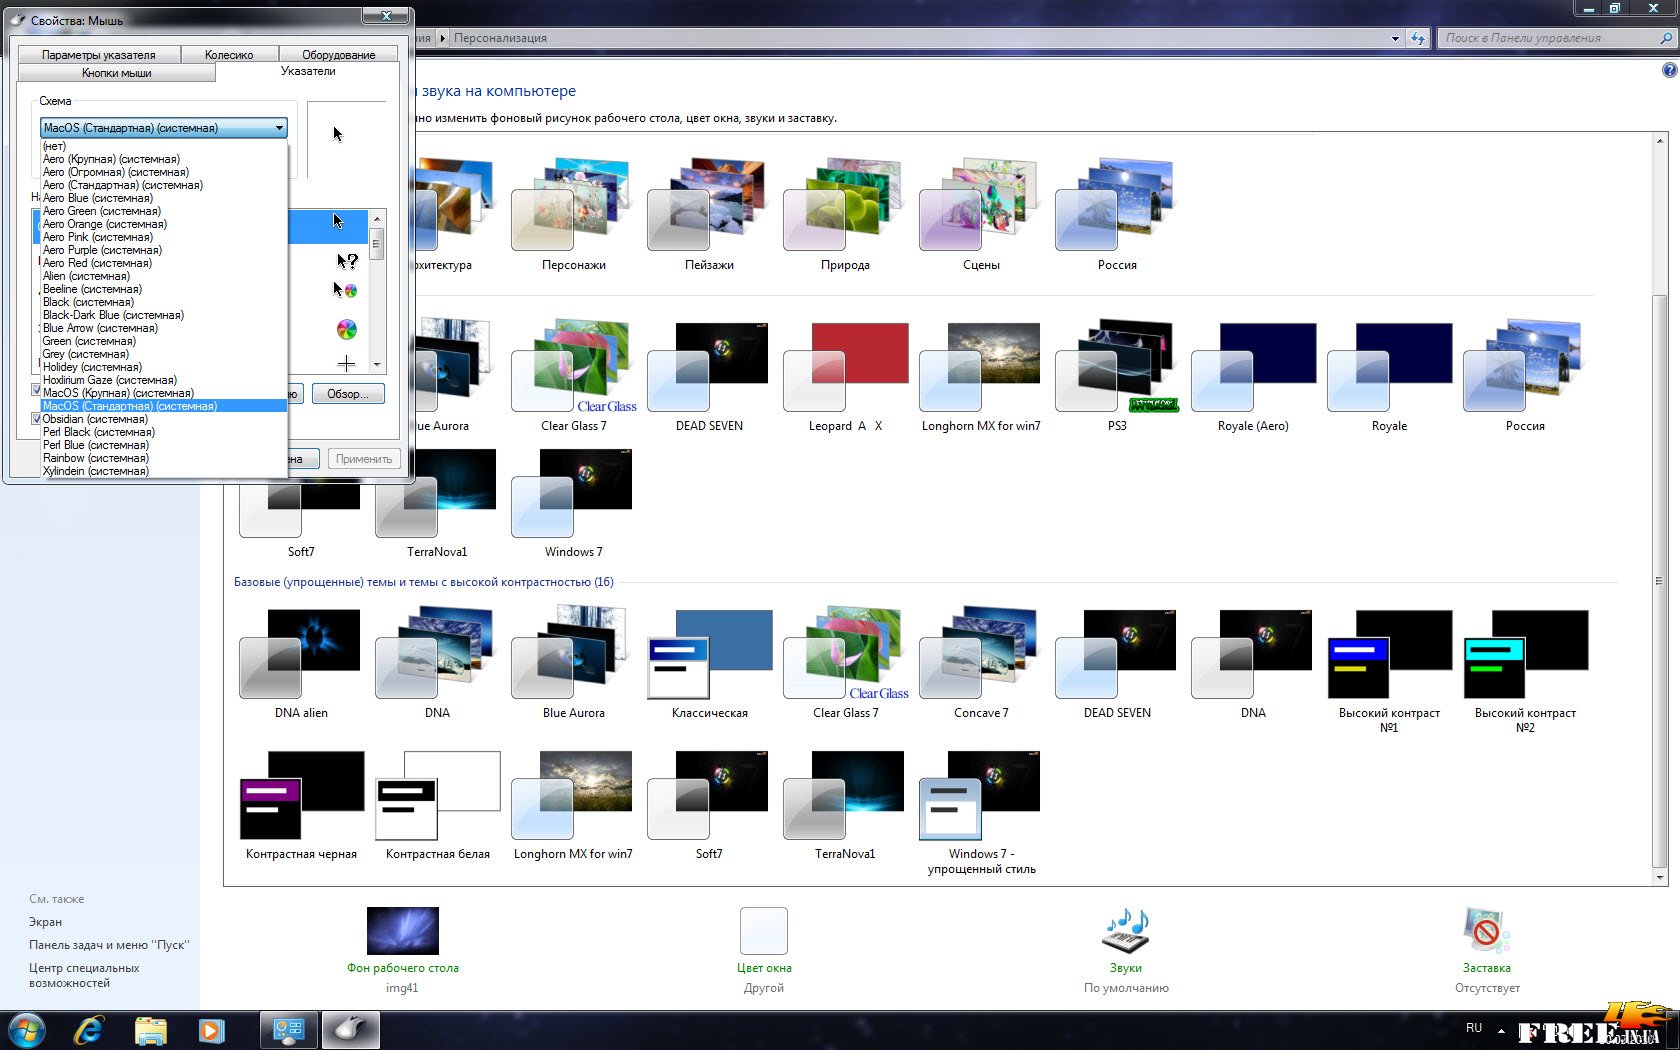Viewport: 1680px width, 1050px height.
Task: Switch to the Mouse properties taskbar button
Action: (351, 1030)
